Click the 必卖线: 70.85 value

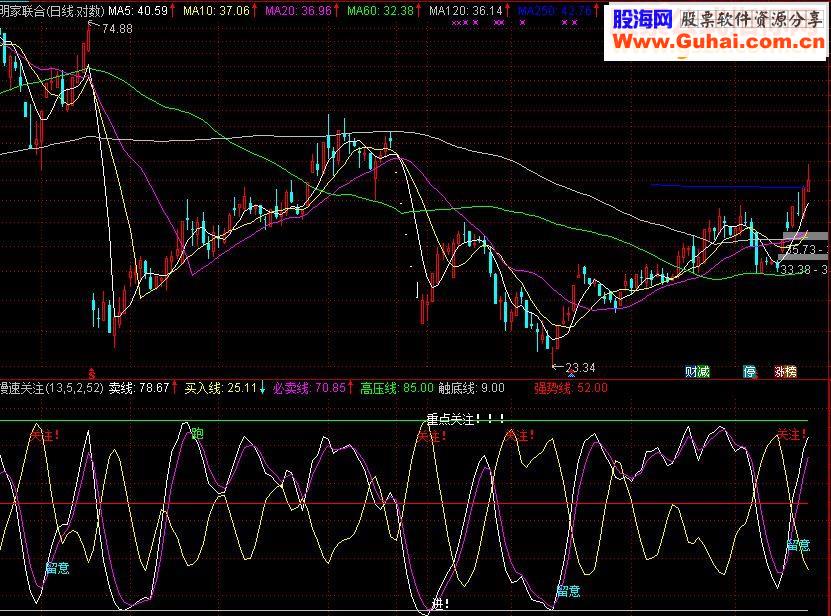pos(310,388)
